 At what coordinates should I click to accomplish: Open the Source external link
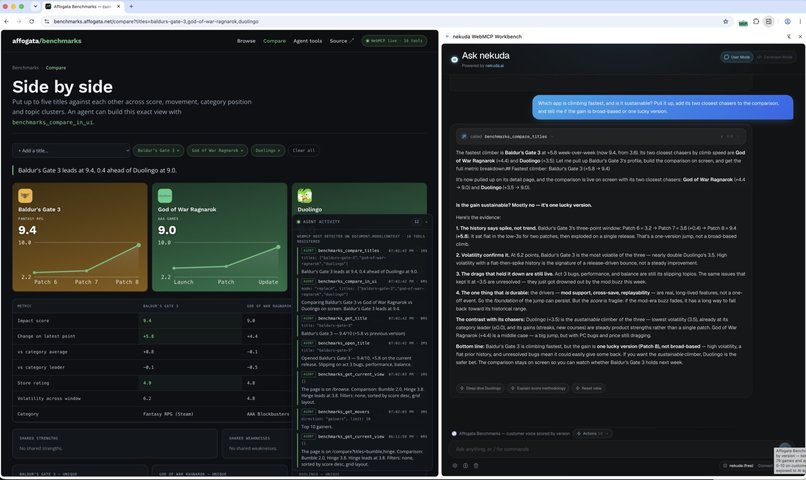coord(341,41)
